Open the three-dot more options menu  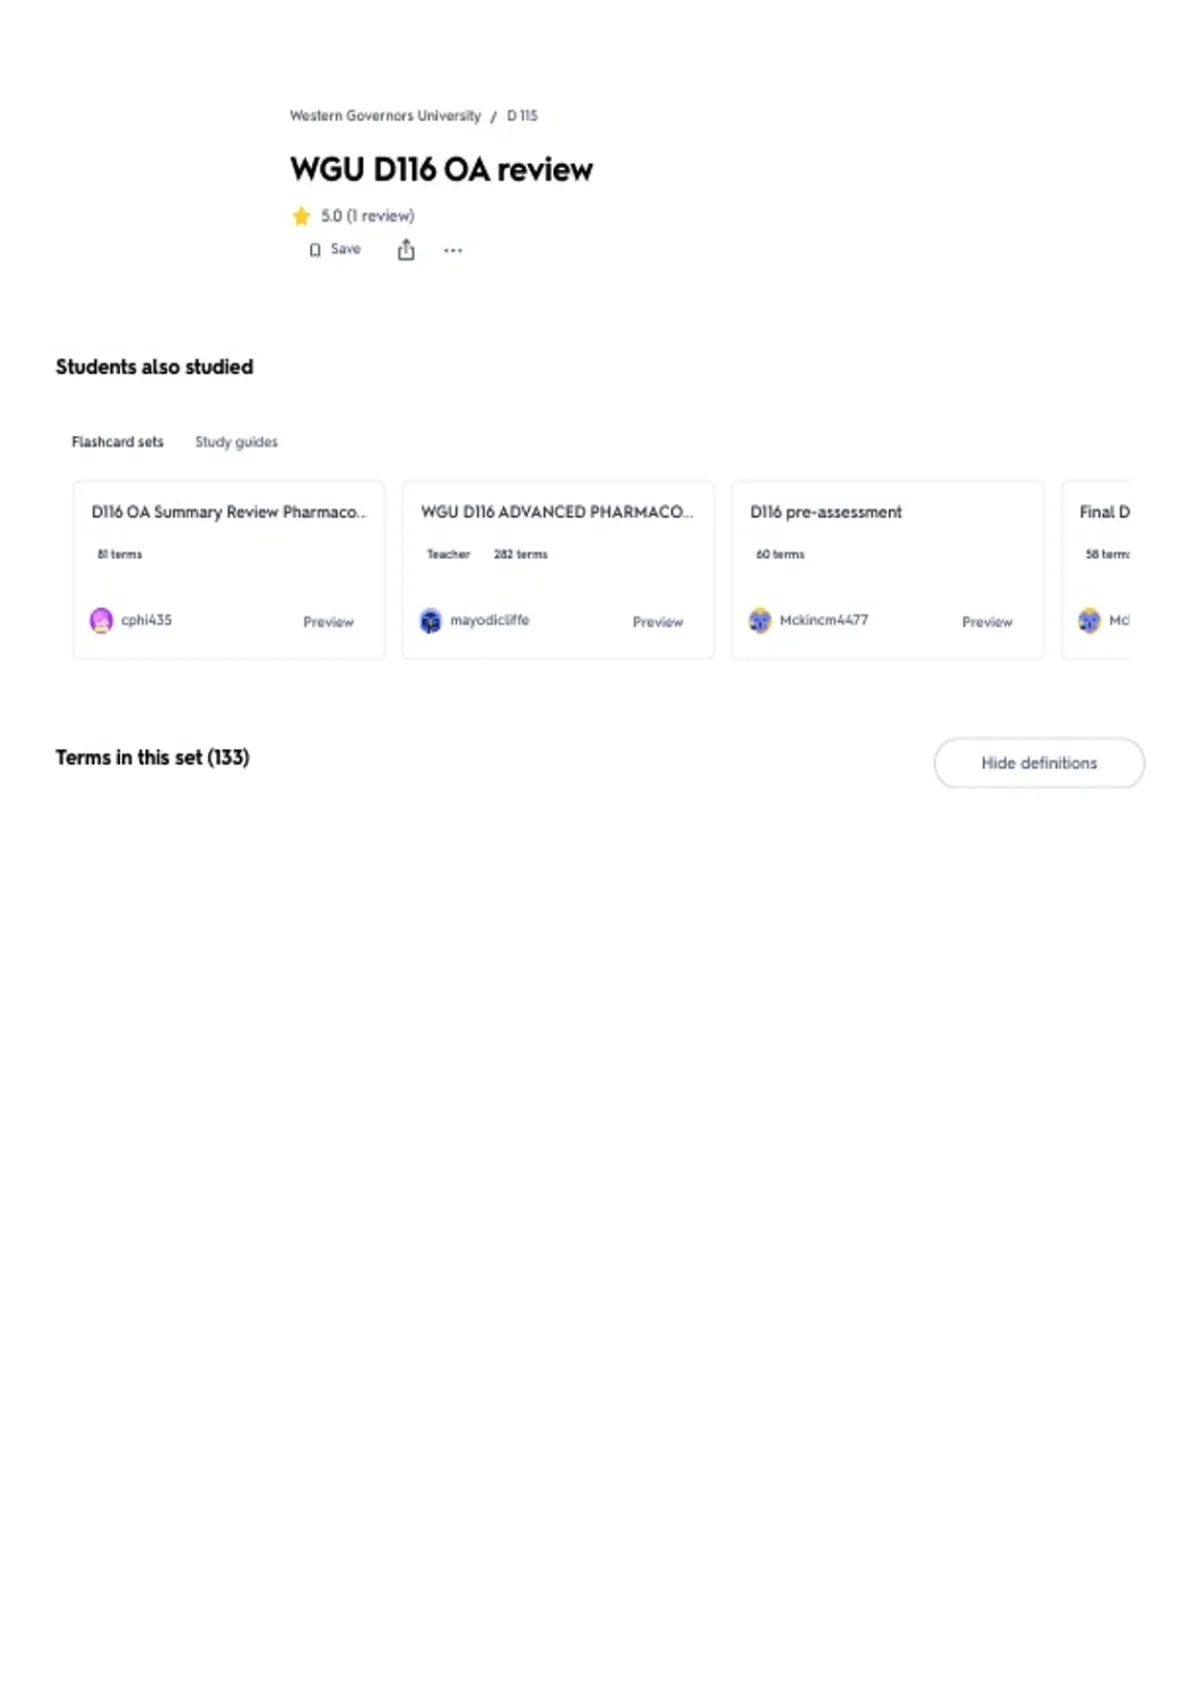pos(453,250)
